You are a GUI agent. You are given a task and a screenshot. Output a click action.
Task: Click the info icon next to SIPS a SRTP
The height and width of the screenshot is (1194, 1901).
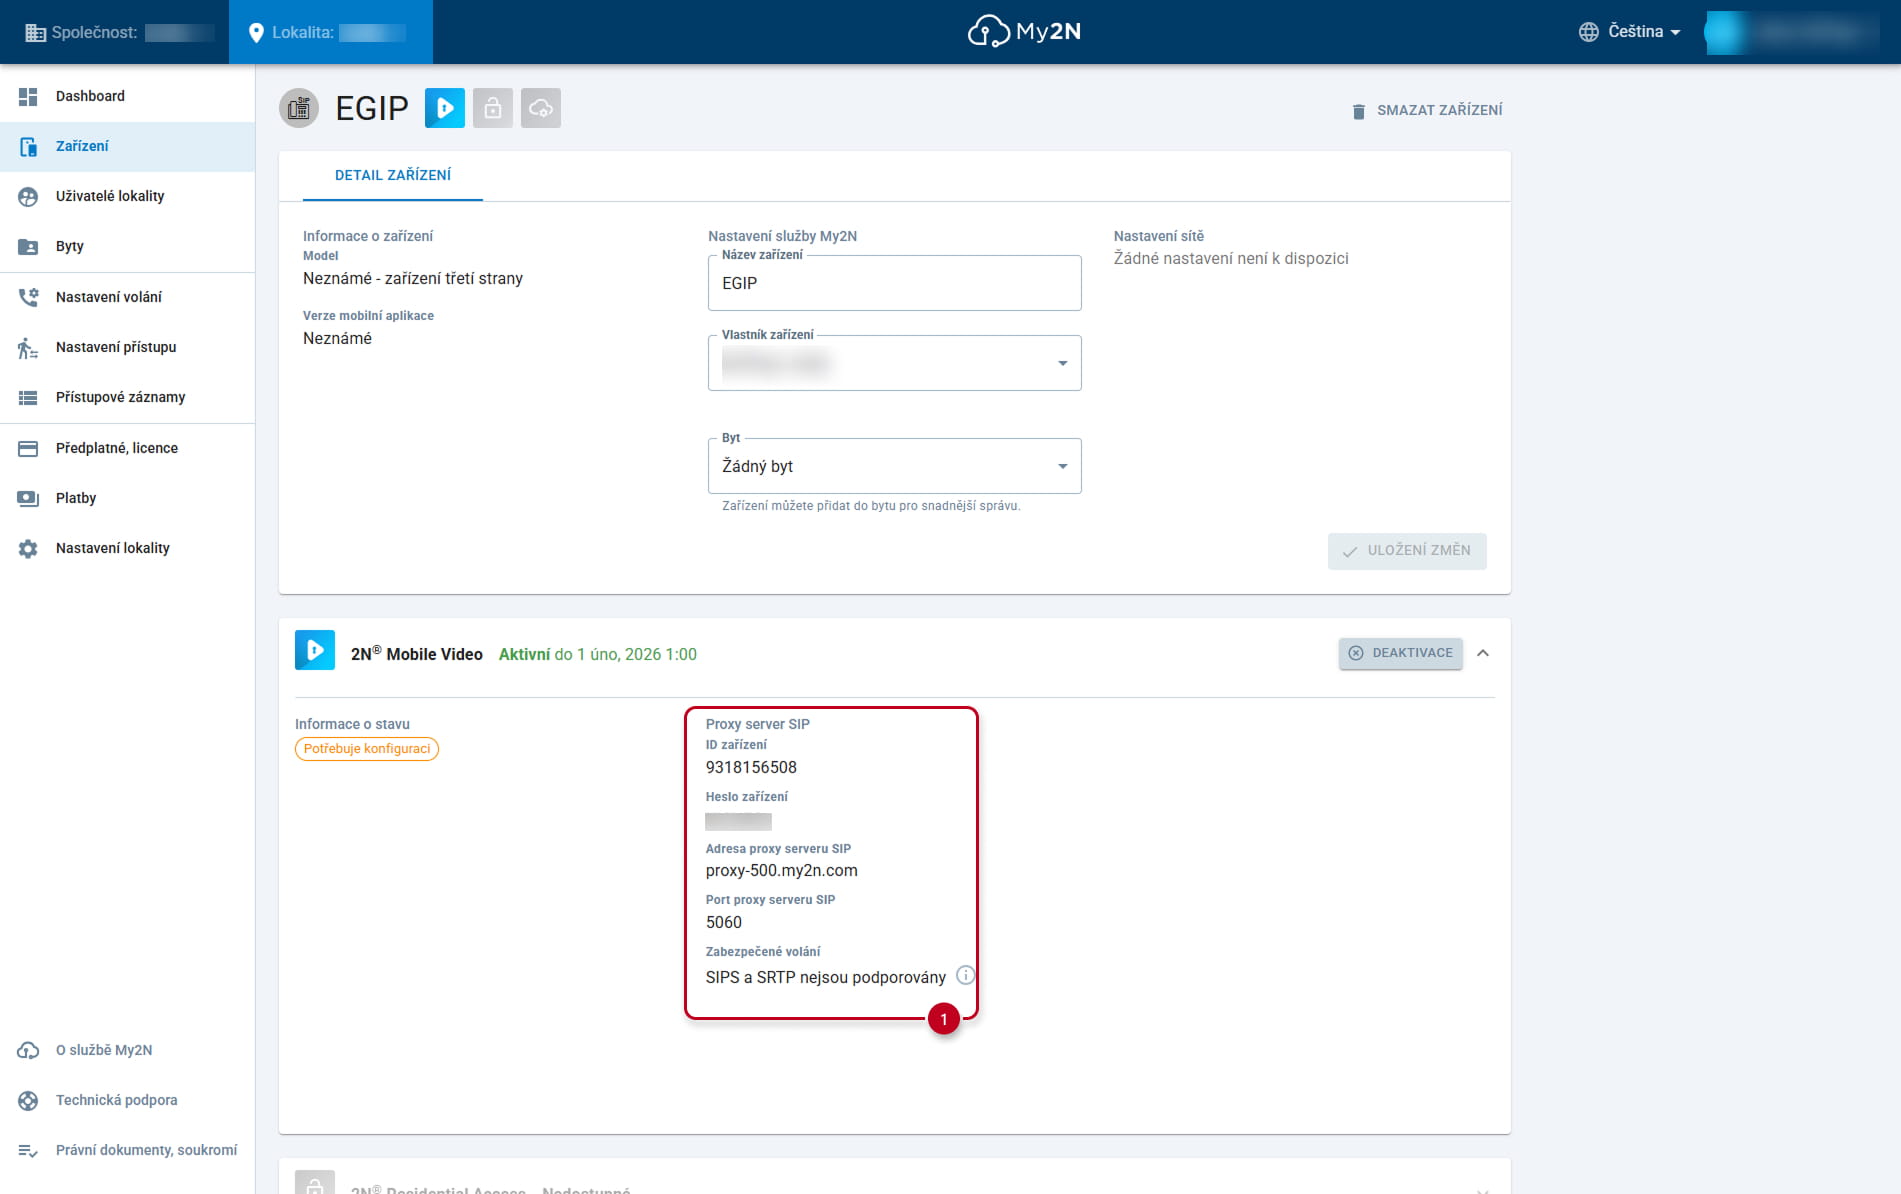[965, 975]
